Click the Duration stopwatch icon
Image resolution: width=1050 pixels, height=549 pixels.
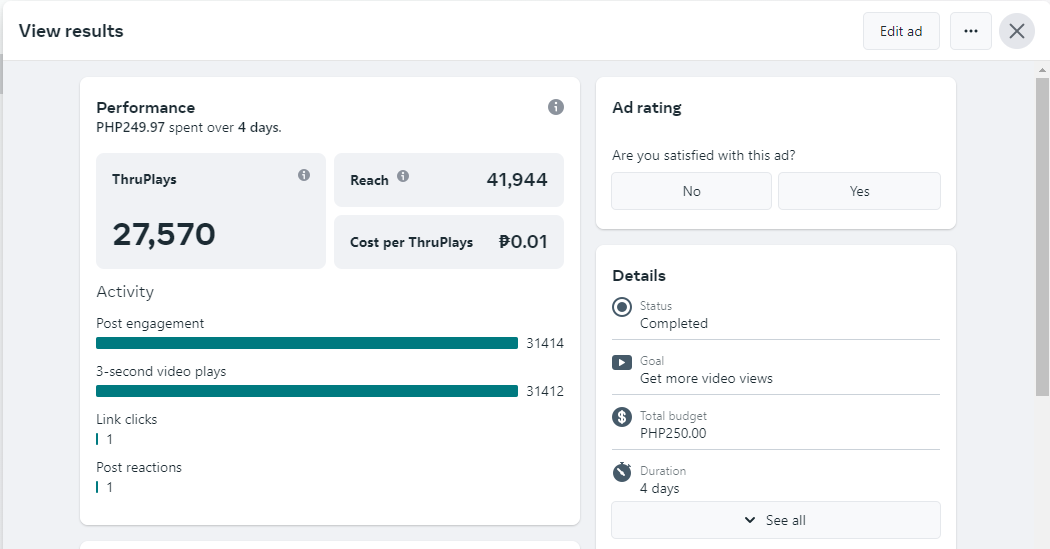click(x=622, y=471)
